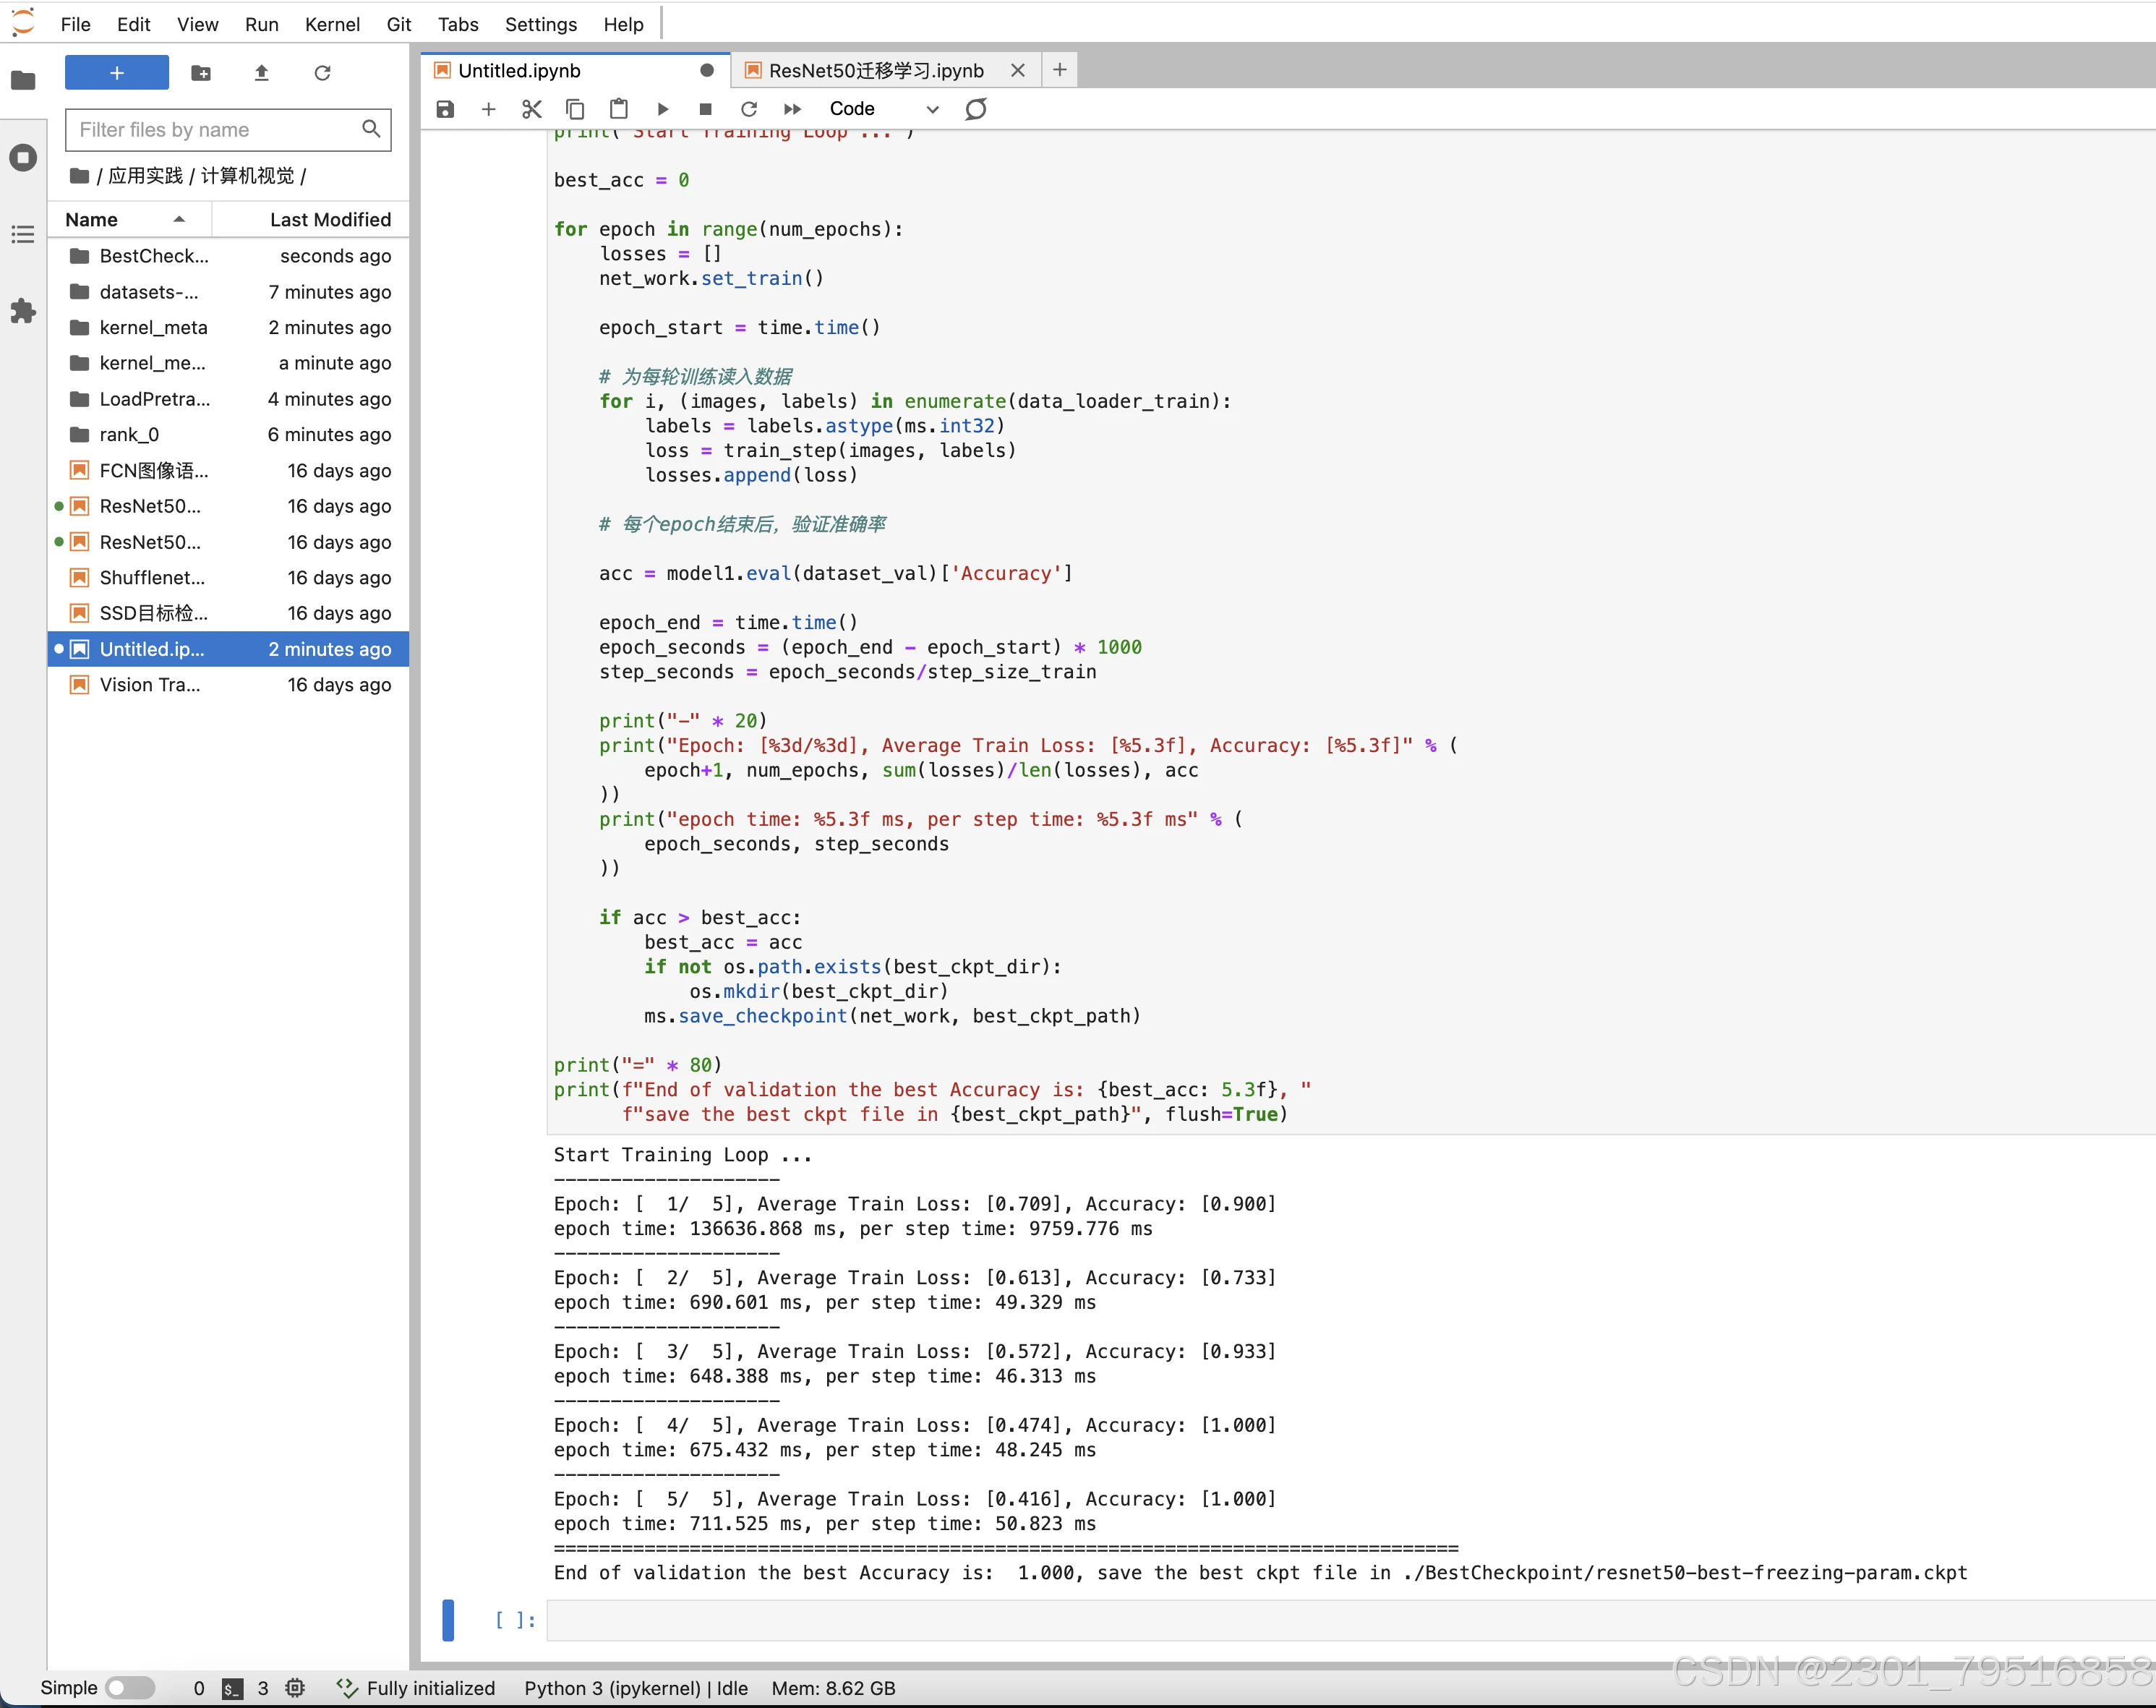
Task: Open the BestCheck... folder in file browser
Action: pyautogui.click(x=153, y=256)
